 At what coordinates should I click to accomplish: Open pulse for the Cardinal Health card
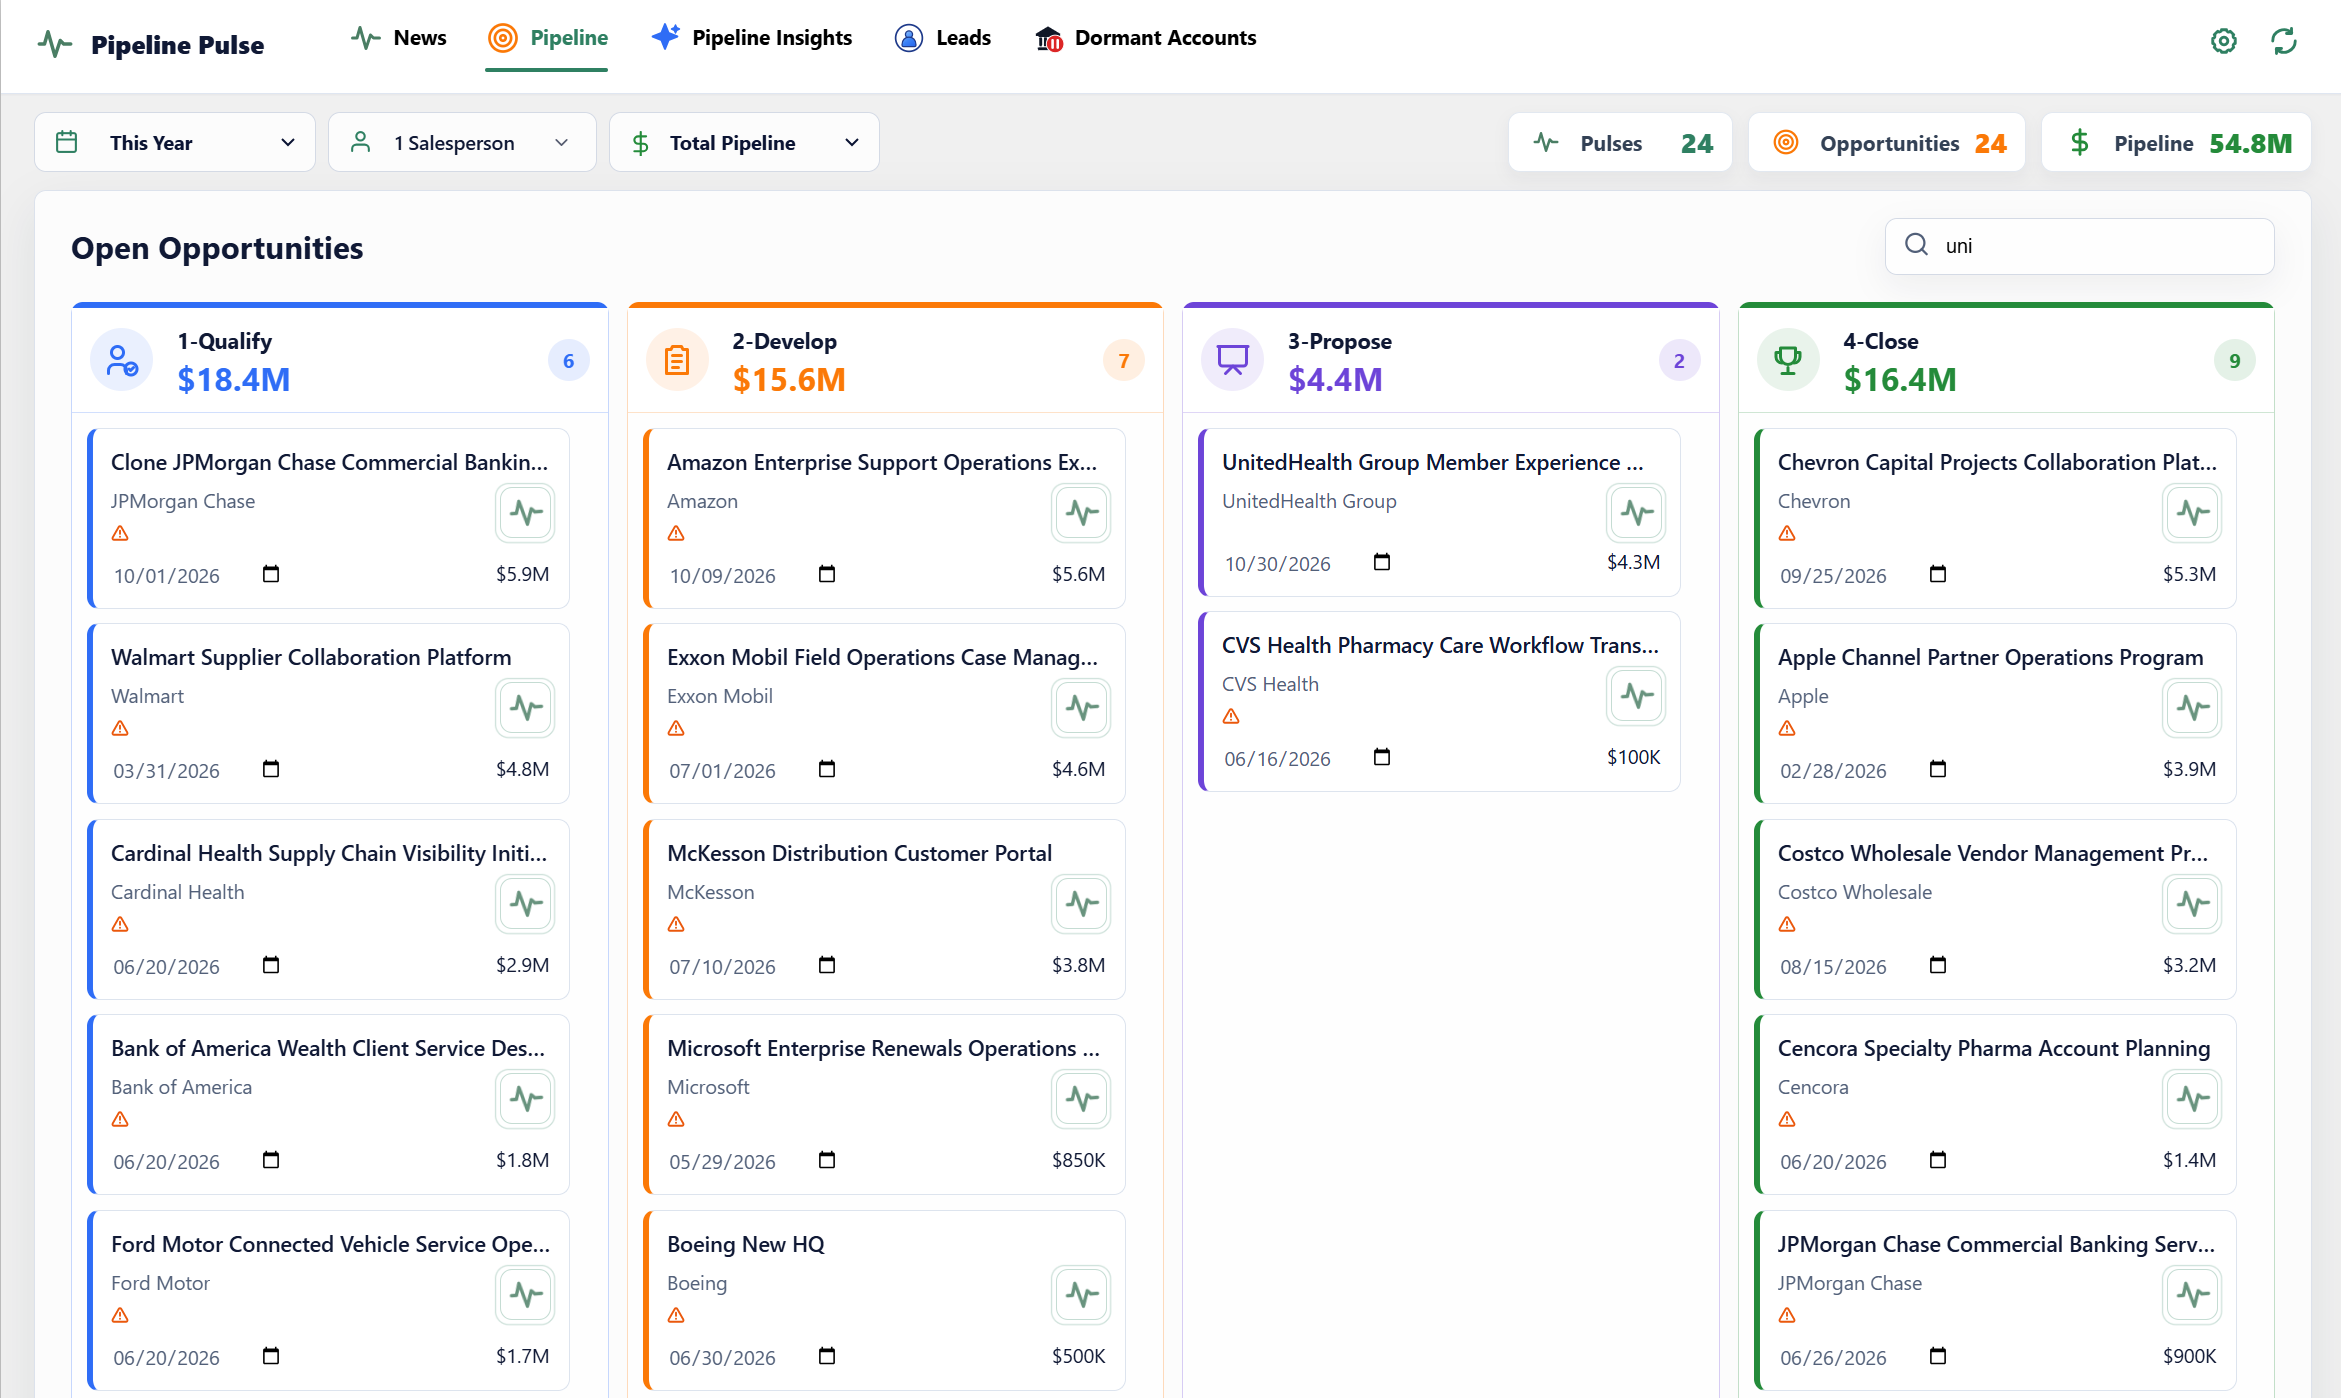(x=526, y=904)
